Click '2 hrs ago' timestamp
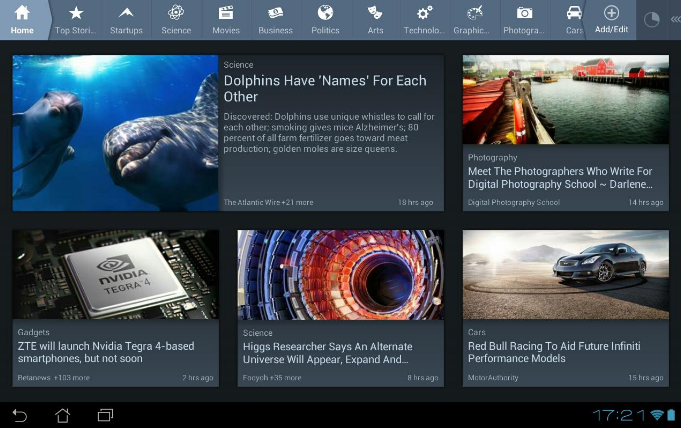The width and height of the screenshot is (681, 428). tap(198, 378)
